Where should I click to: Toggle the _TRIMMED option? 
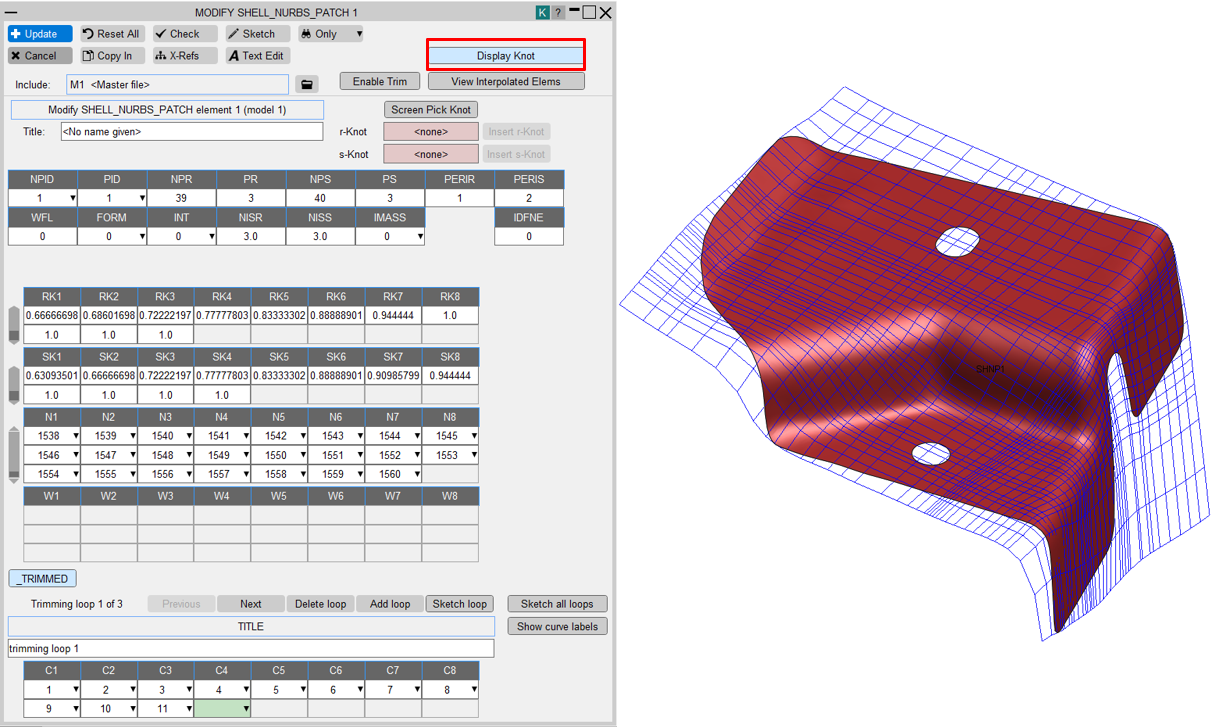(x=42, y=579)
